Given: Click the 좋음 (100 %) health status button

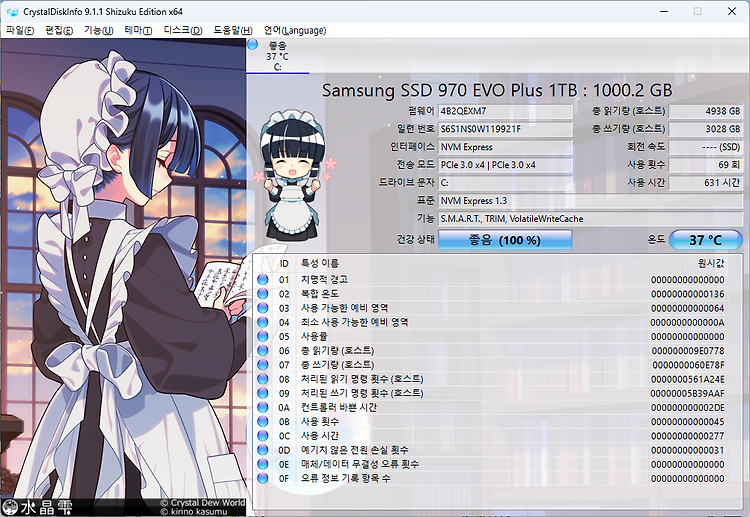Looking at the screenshot, I should 505,240.
